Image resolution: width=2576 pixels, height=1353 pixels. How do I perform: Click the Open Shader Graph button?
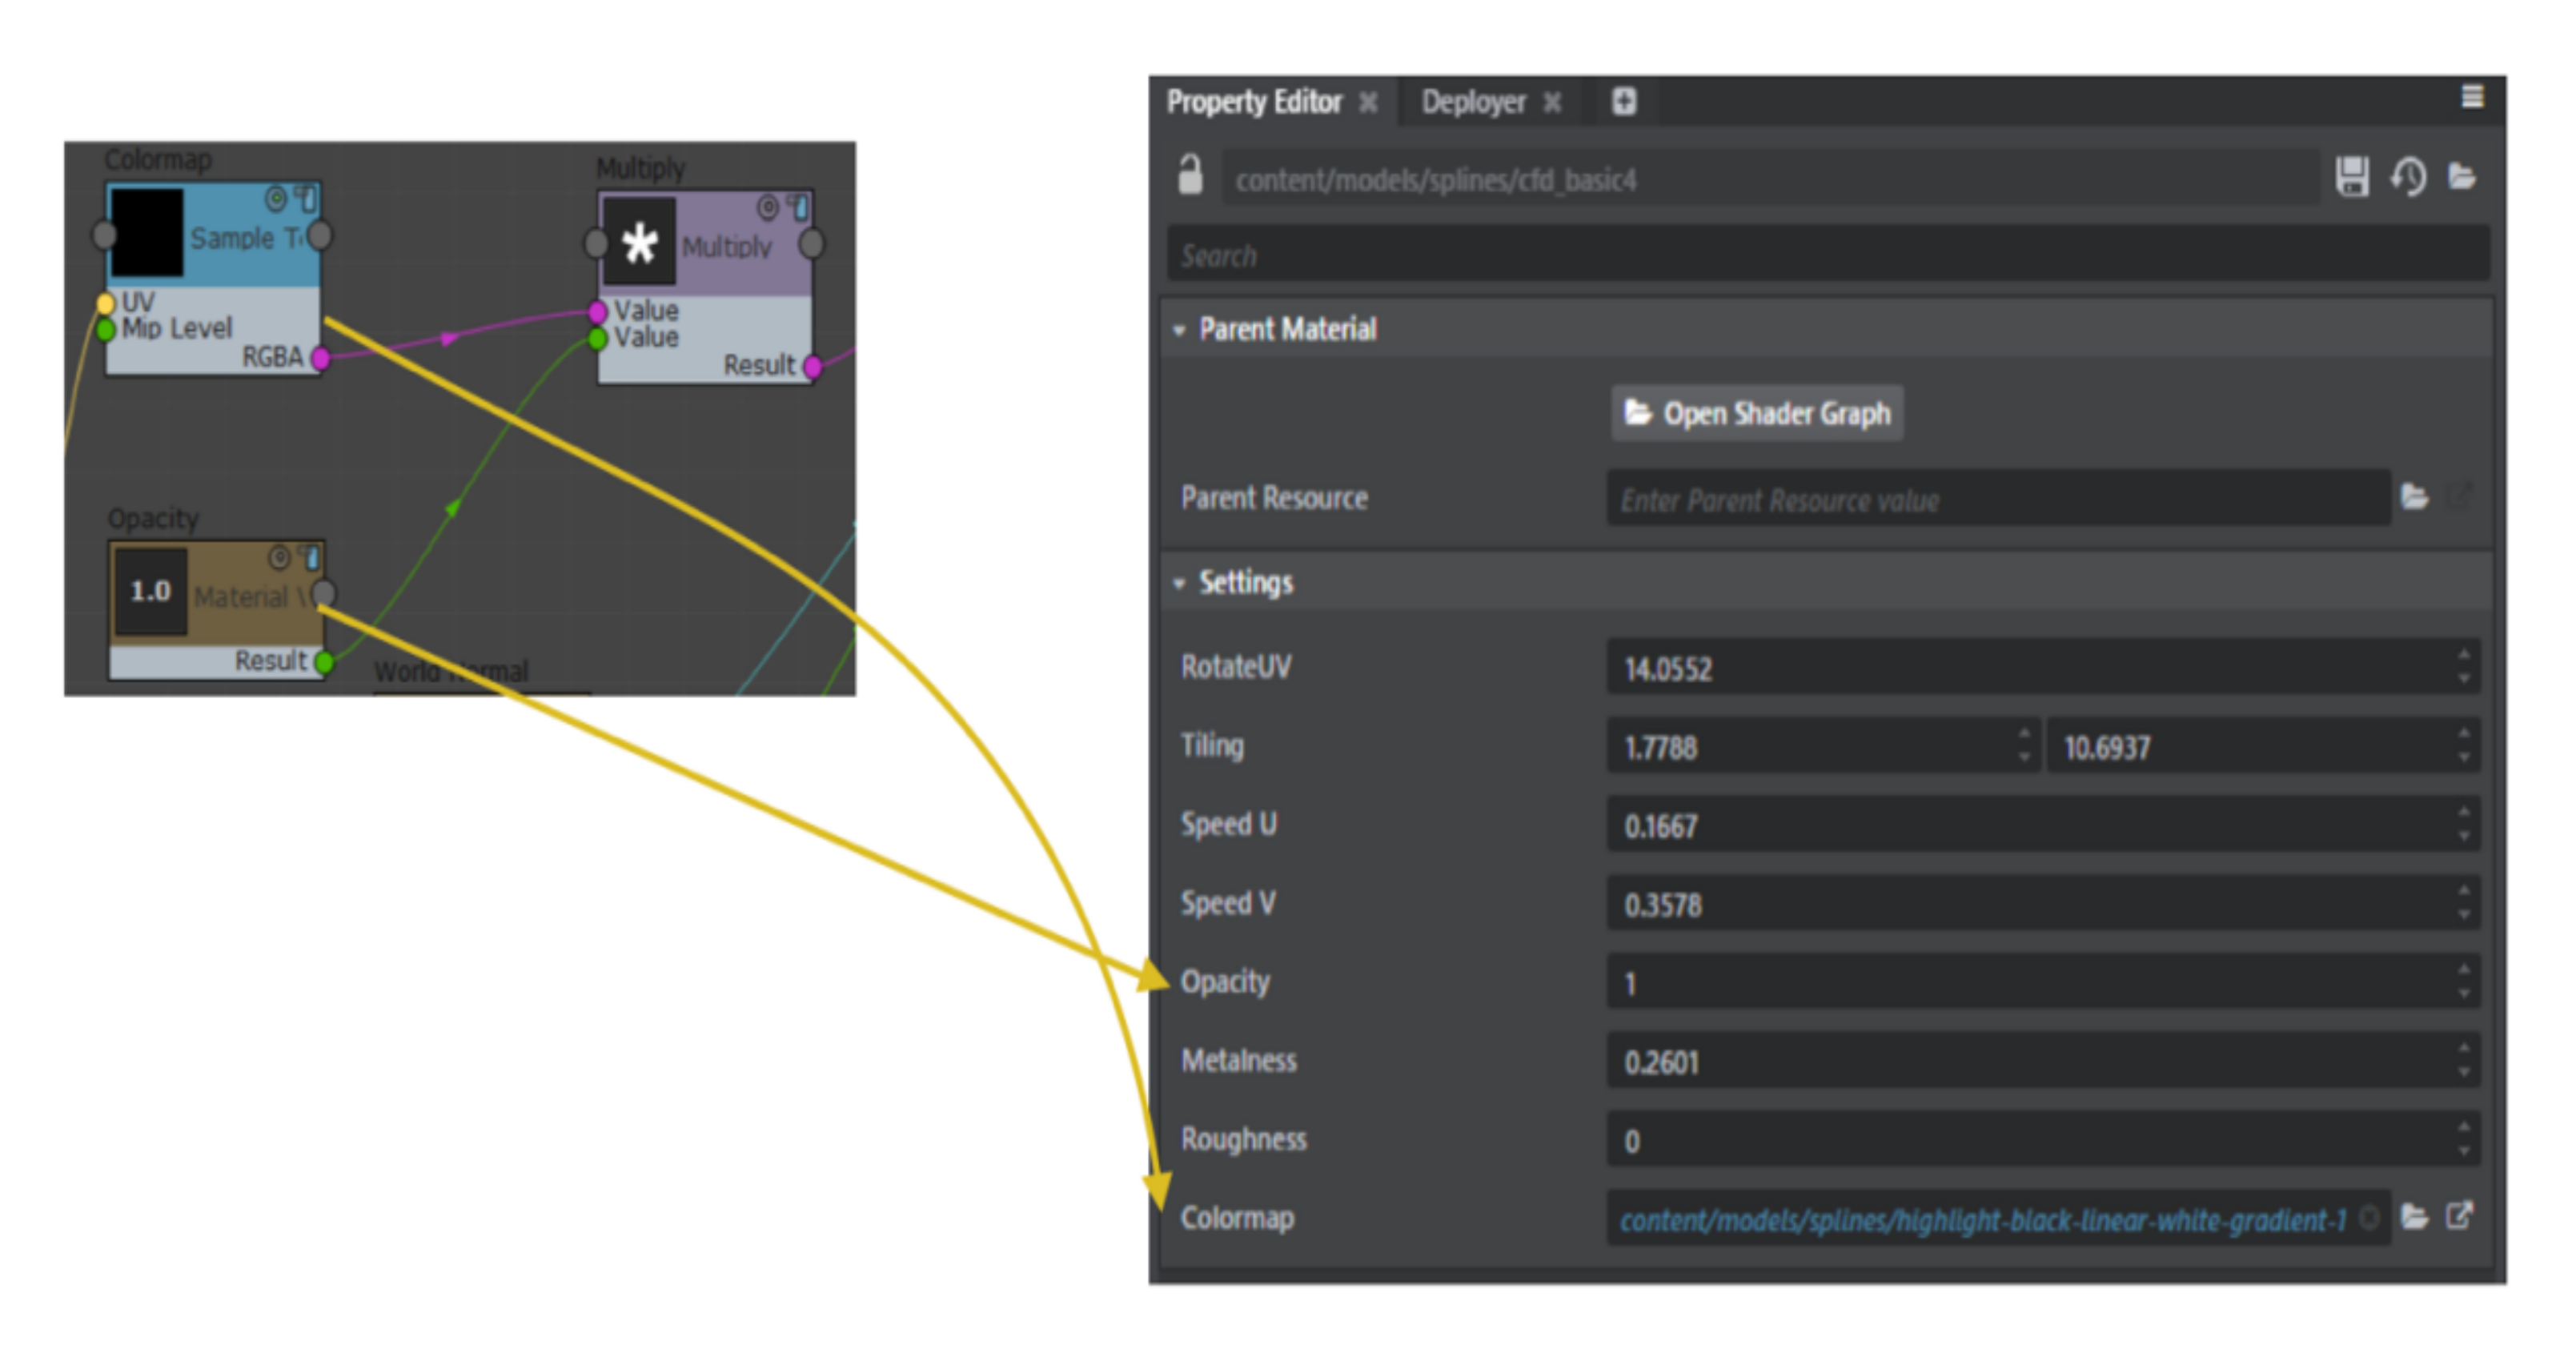[1757, 413]
